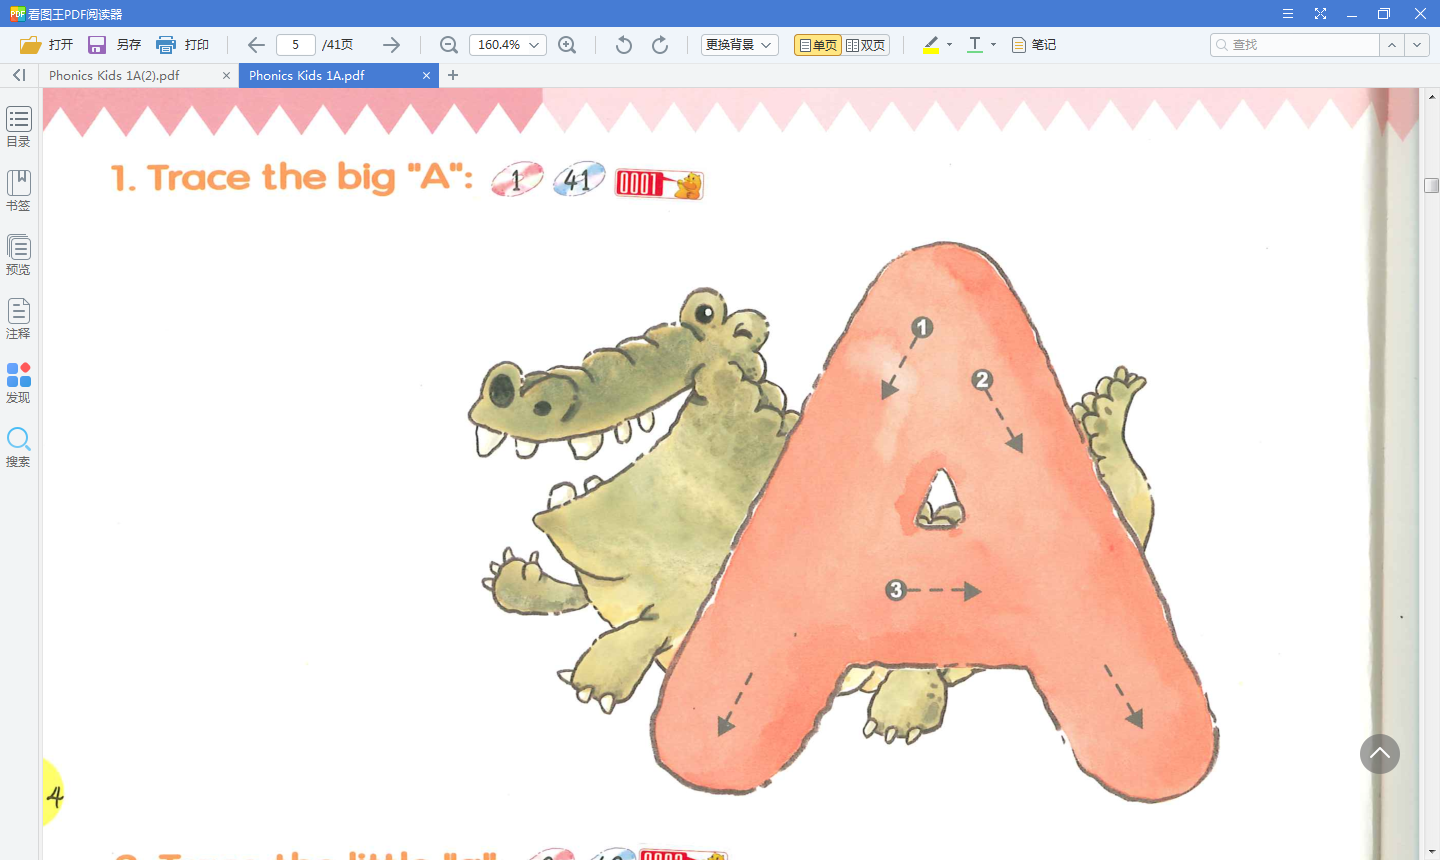The width and height of the screenshot is (1440, 860).
Task: Open the Annotations sidebar panel
Action: point(18,318)
